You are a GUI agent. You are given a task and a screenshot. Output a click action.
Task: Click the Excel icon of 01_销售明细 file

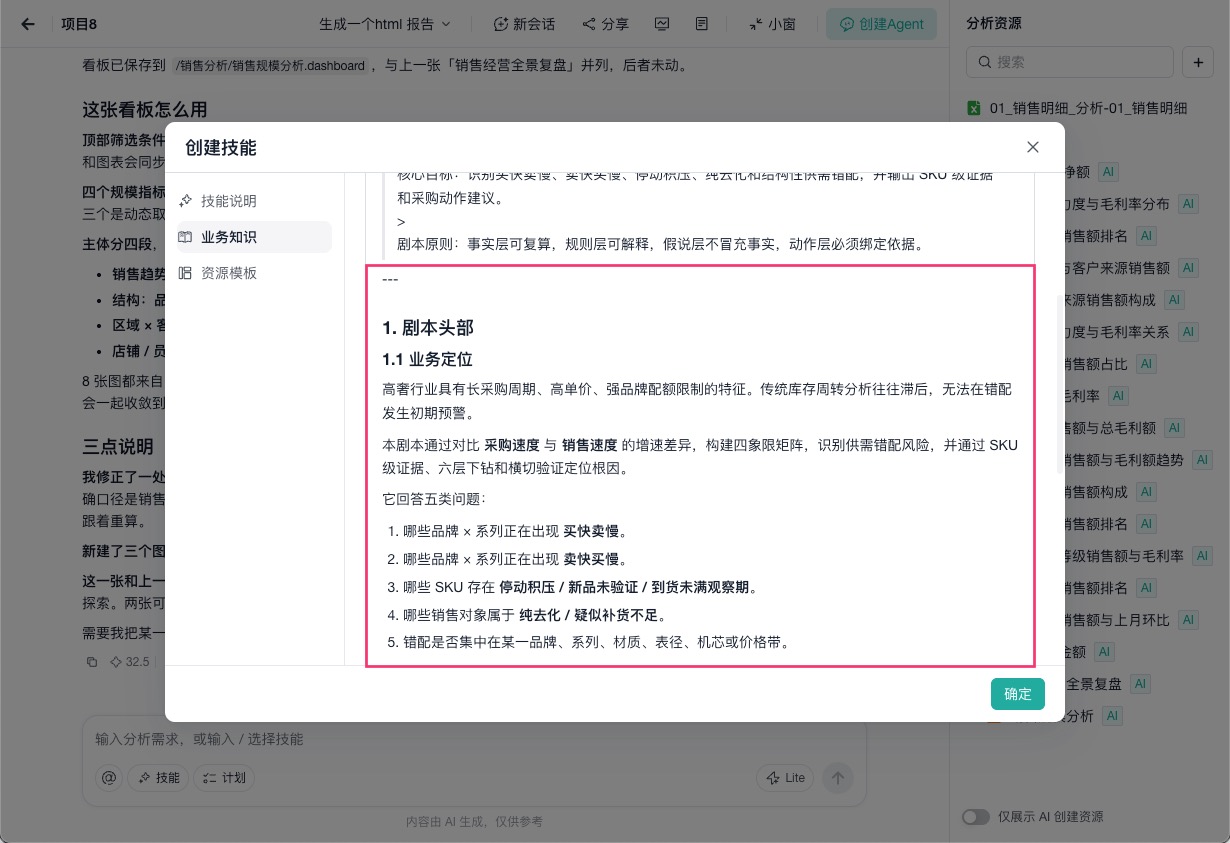[x=974, y=108]
